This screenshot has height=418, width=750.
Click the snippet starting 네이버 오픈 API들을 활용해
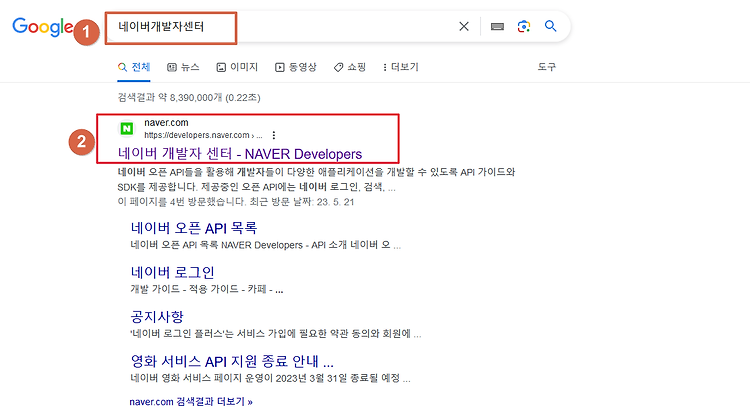point(316,179)
